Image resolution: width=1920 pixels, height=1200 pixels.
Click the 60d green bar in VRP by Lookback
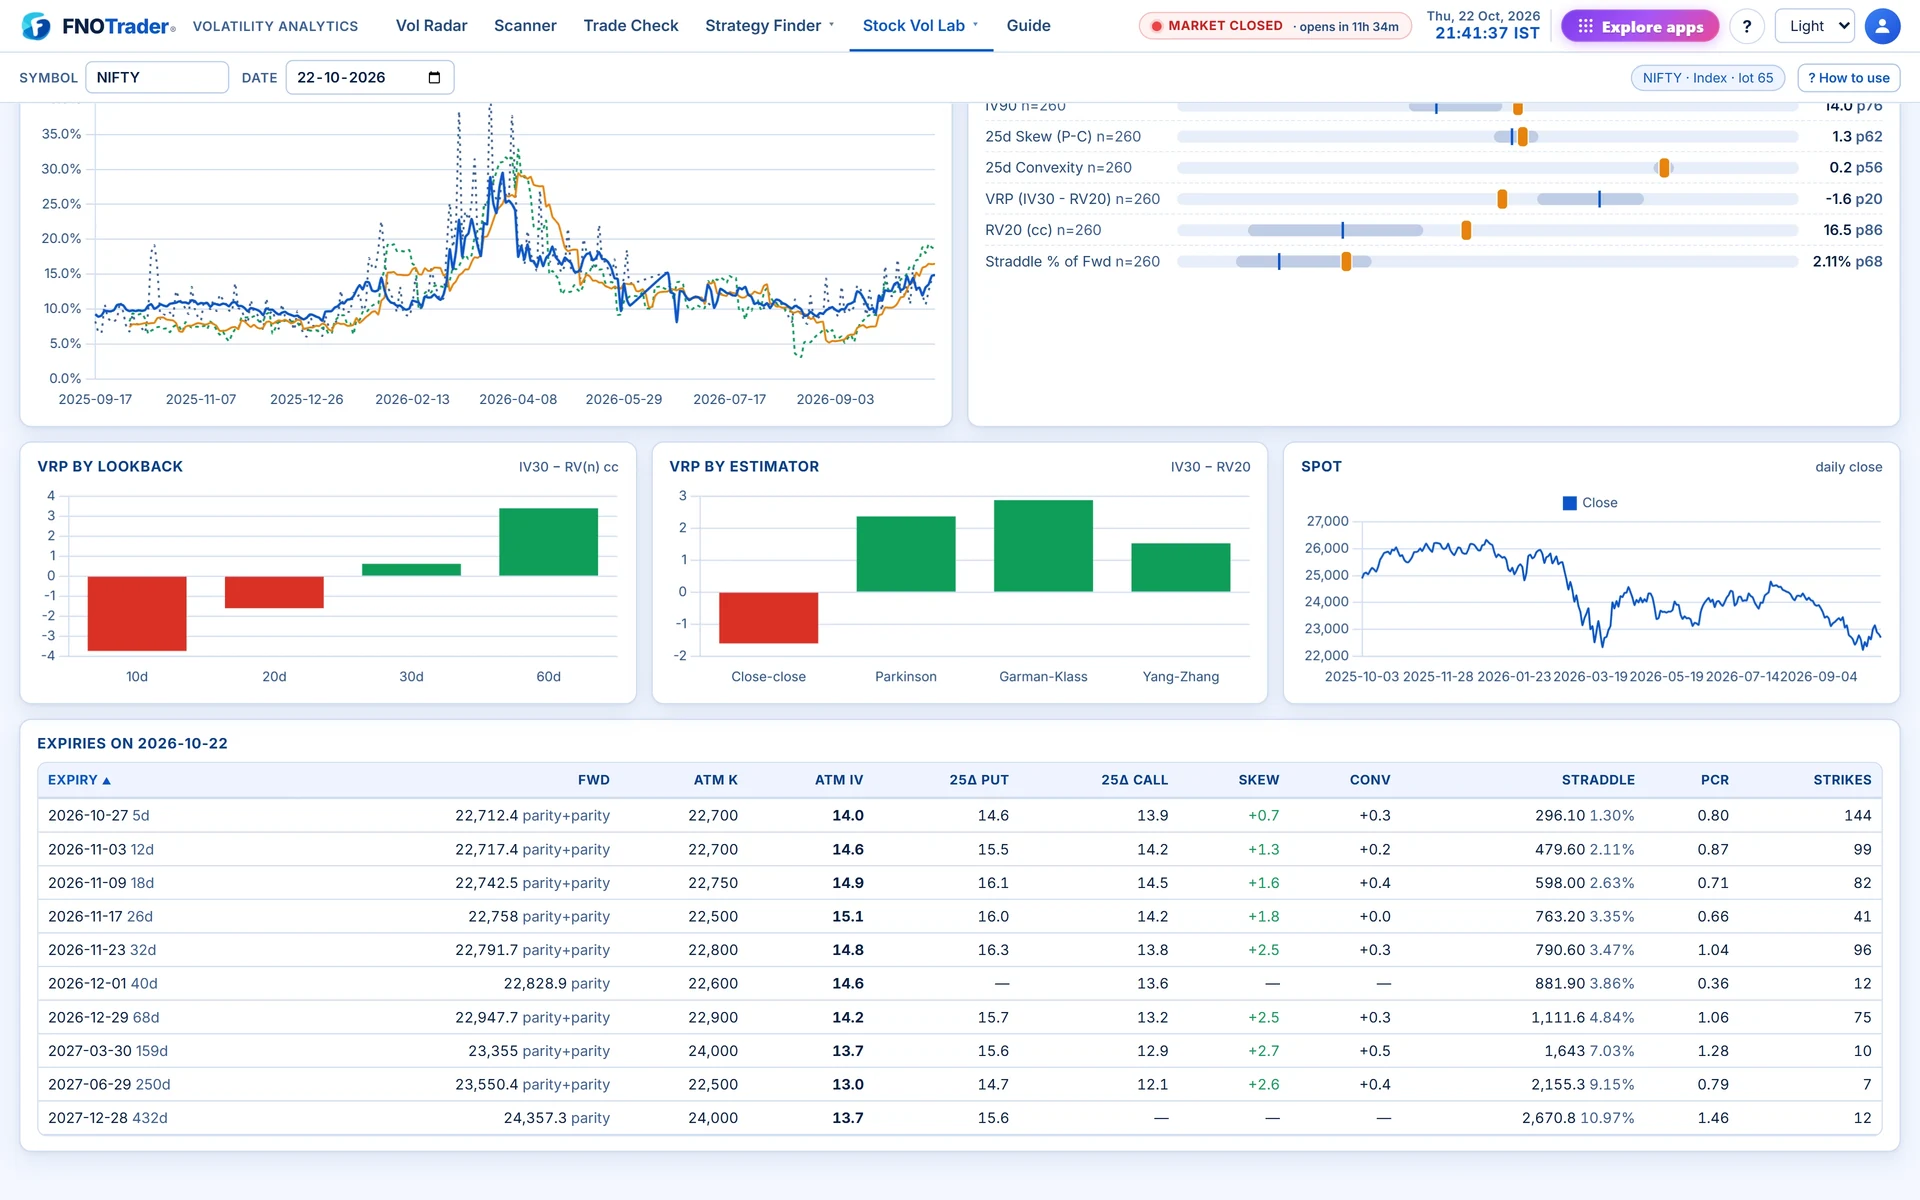pyautogui.click(x=548, y=542)
